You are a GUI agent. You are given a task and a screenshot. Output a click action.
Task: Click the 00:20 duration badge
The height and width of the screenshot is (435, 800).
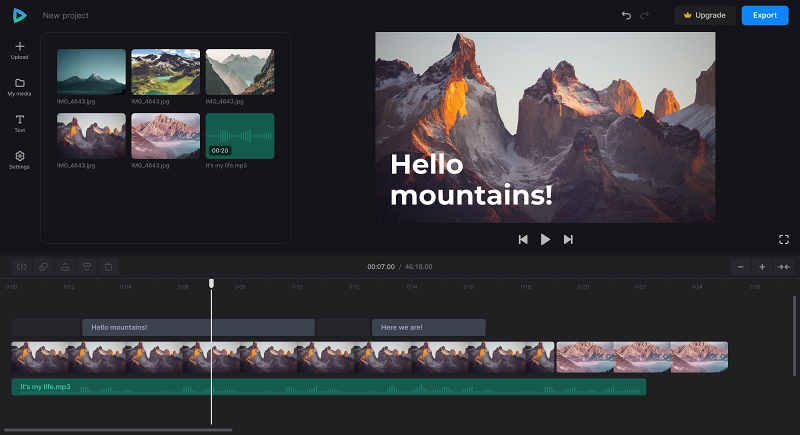[220, 150]
